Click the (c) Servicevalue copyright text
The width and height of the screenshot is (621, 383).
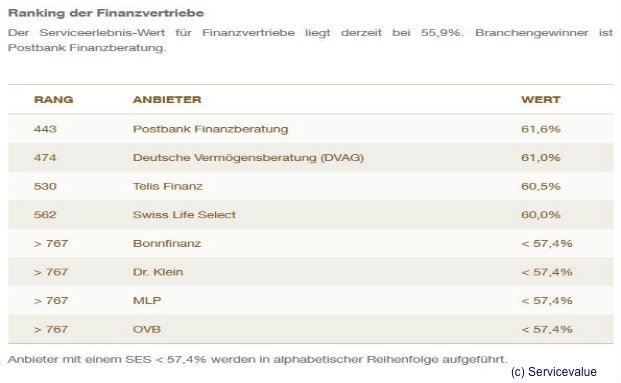click(x=554, y=372)
